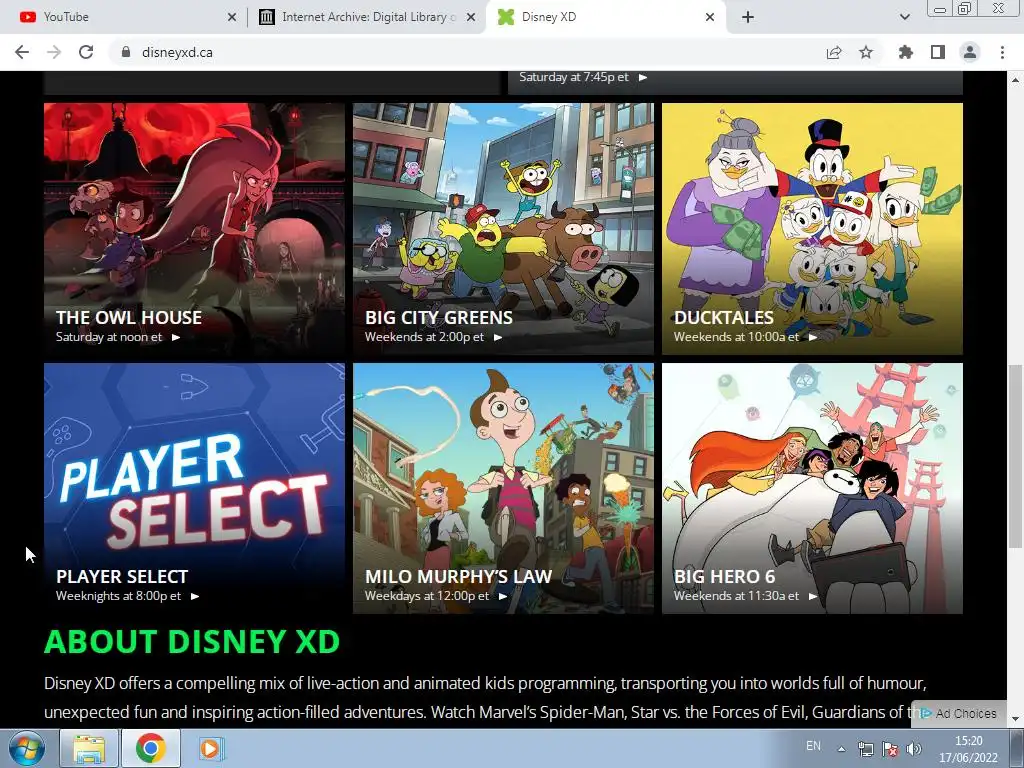Image resolution: width=1024 pixels, height=768 pixels.
Task: Open the extensions puzzle icon
Action: pos(905,52)
